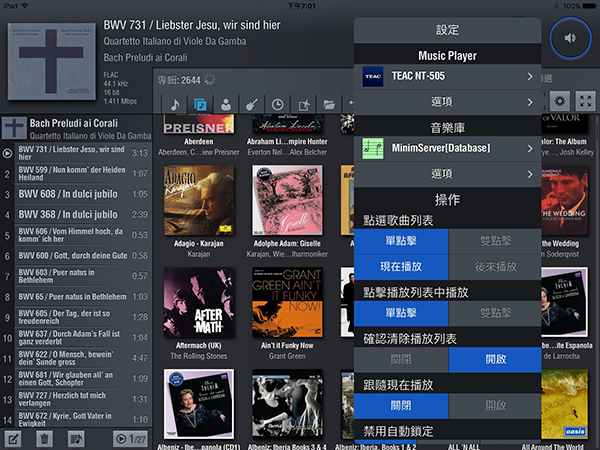Click the Wedding soundtrack album cover
Screen dimensions: 600x450
(564, 200)
